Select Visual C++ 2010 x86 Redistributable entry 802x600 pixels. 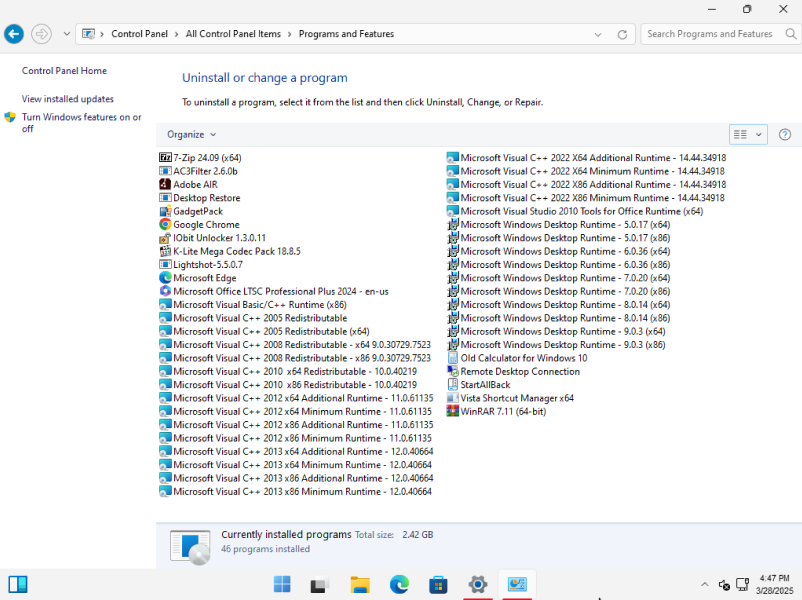point(288,385)
